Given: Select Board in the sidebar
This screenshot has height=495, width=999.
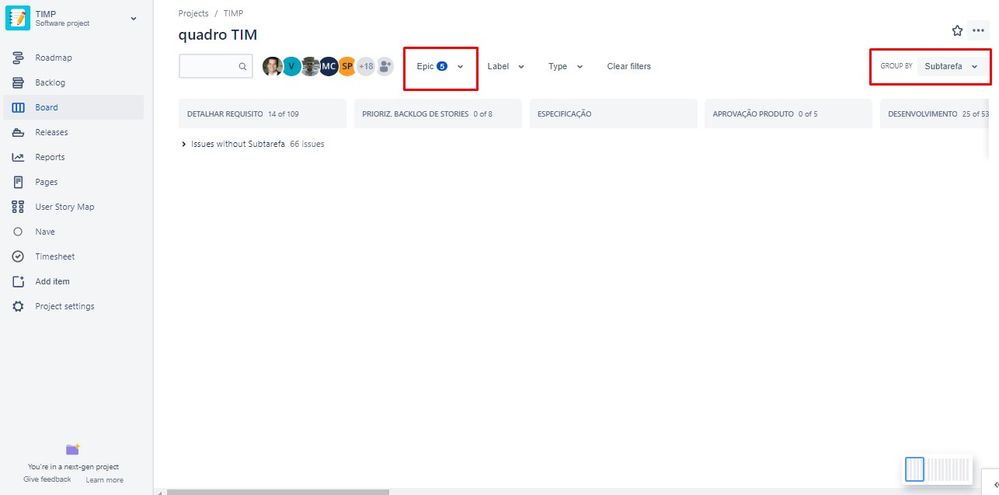Looking at the screenshot, I should (73, 108).
